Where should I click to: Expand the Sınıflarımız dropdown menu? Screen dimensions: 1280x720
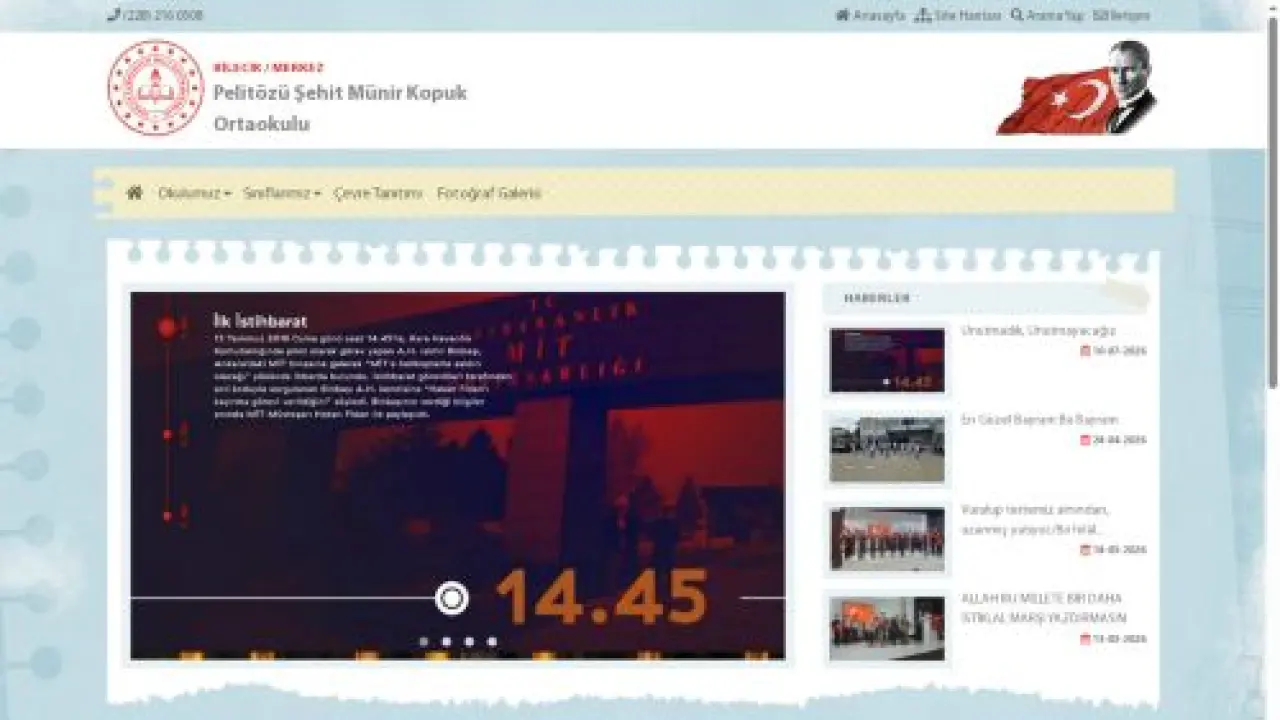click(x=282, y=193)
